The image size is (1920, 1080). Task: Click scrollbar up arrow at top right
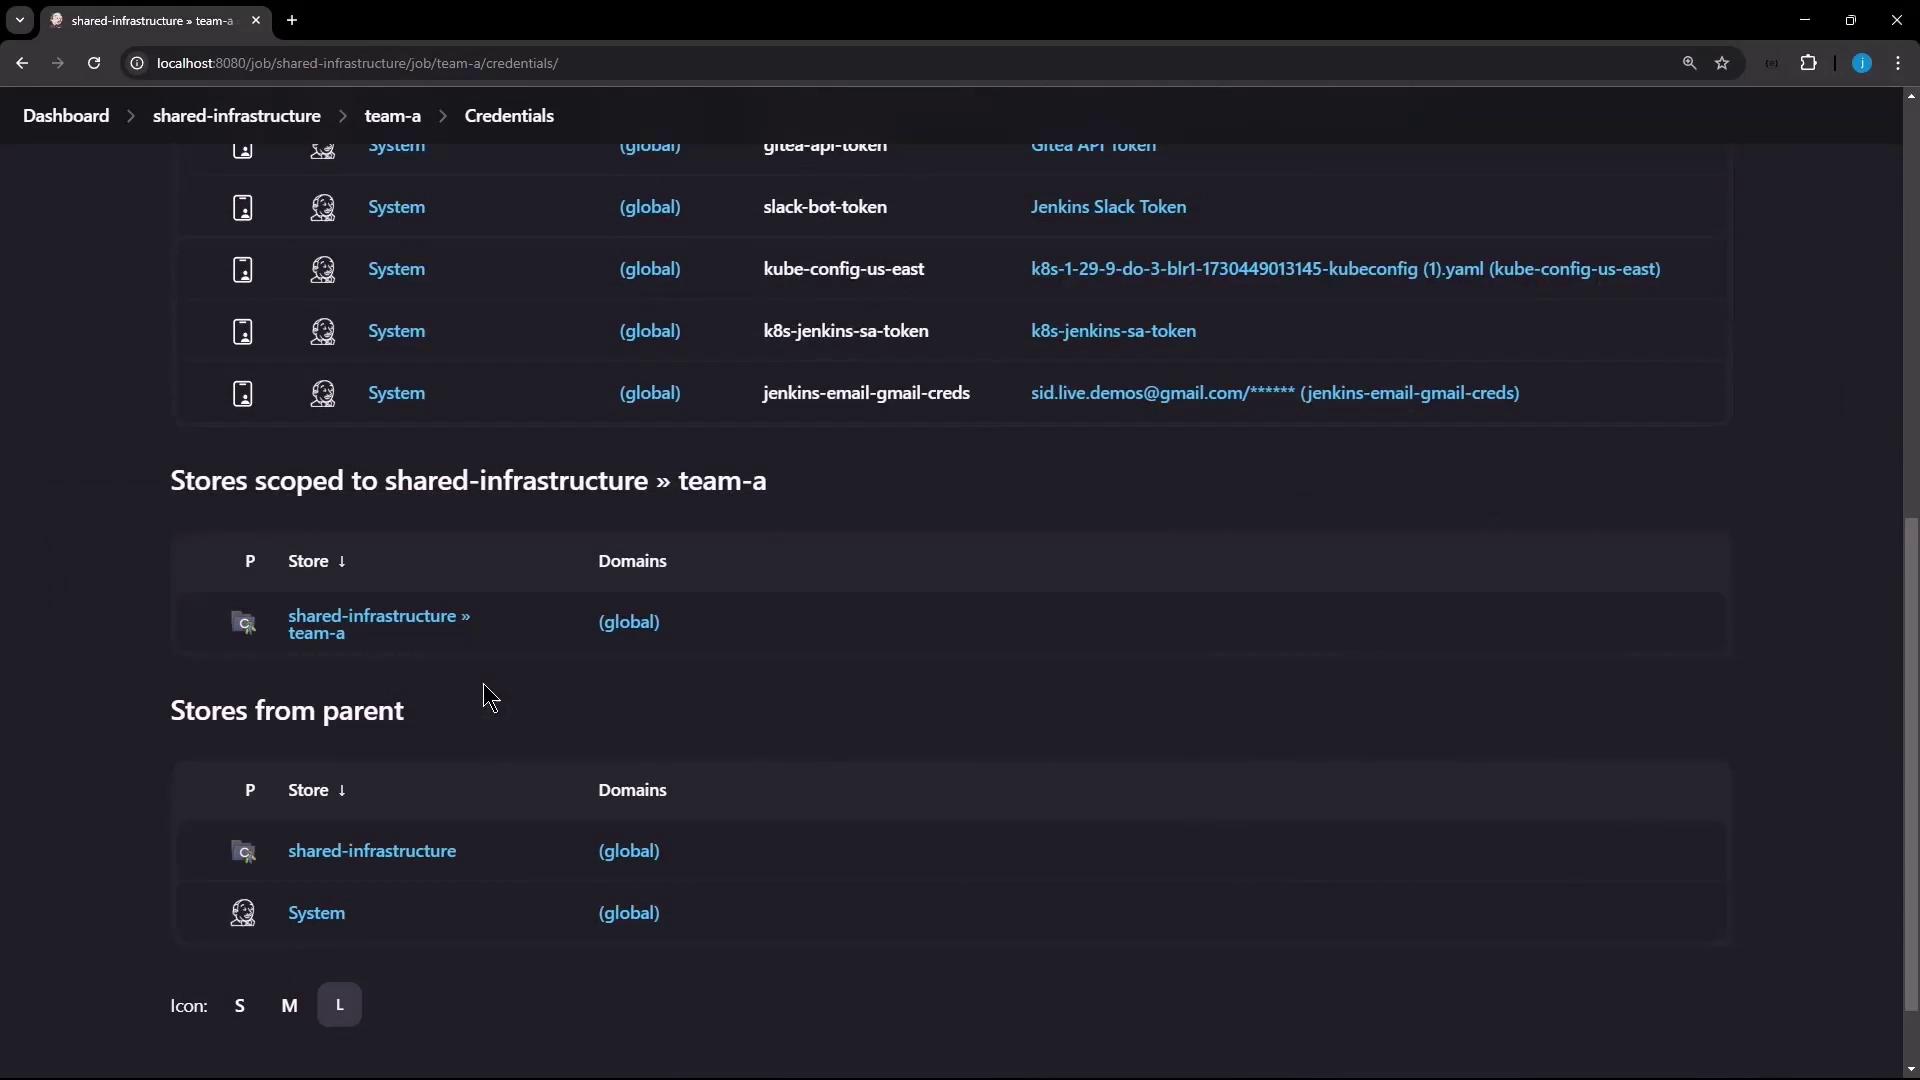click(x=1911, y=96)
